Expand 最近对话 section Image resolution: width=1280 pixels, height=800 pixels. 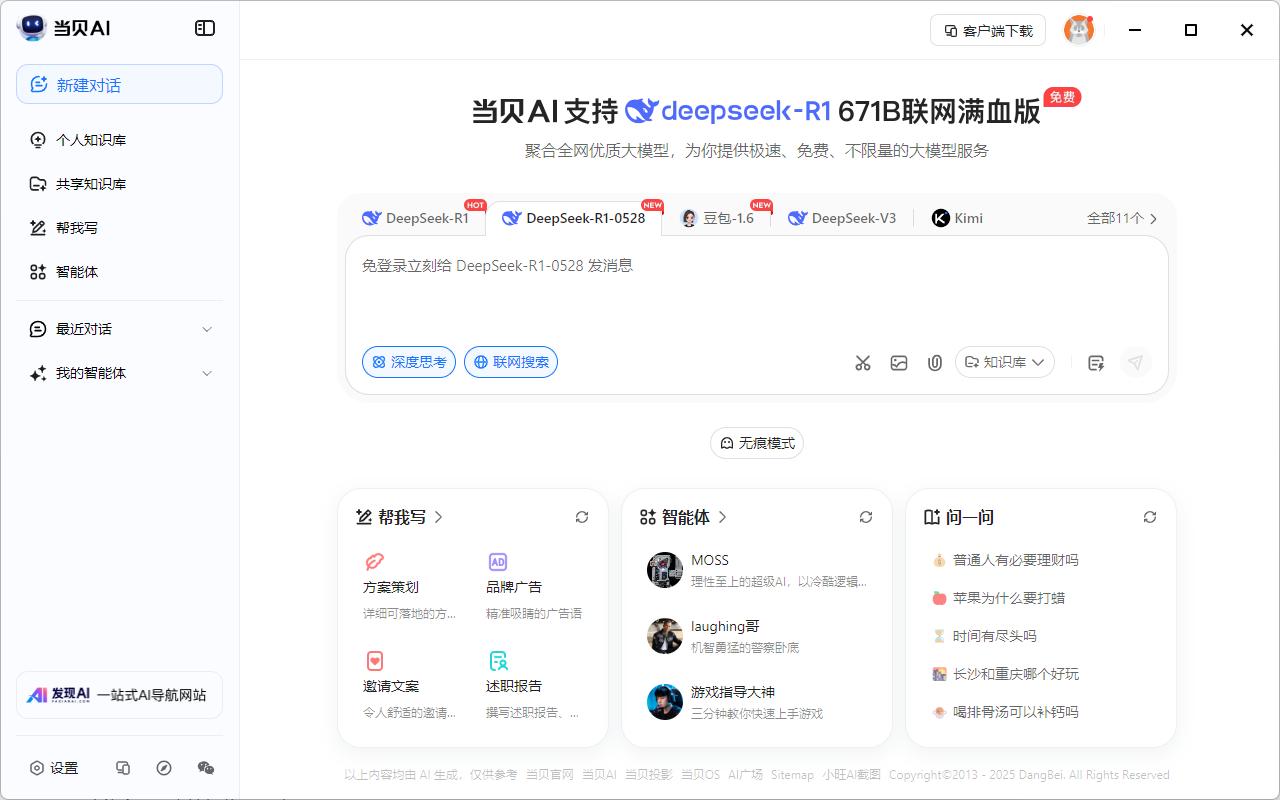point(119,329)
